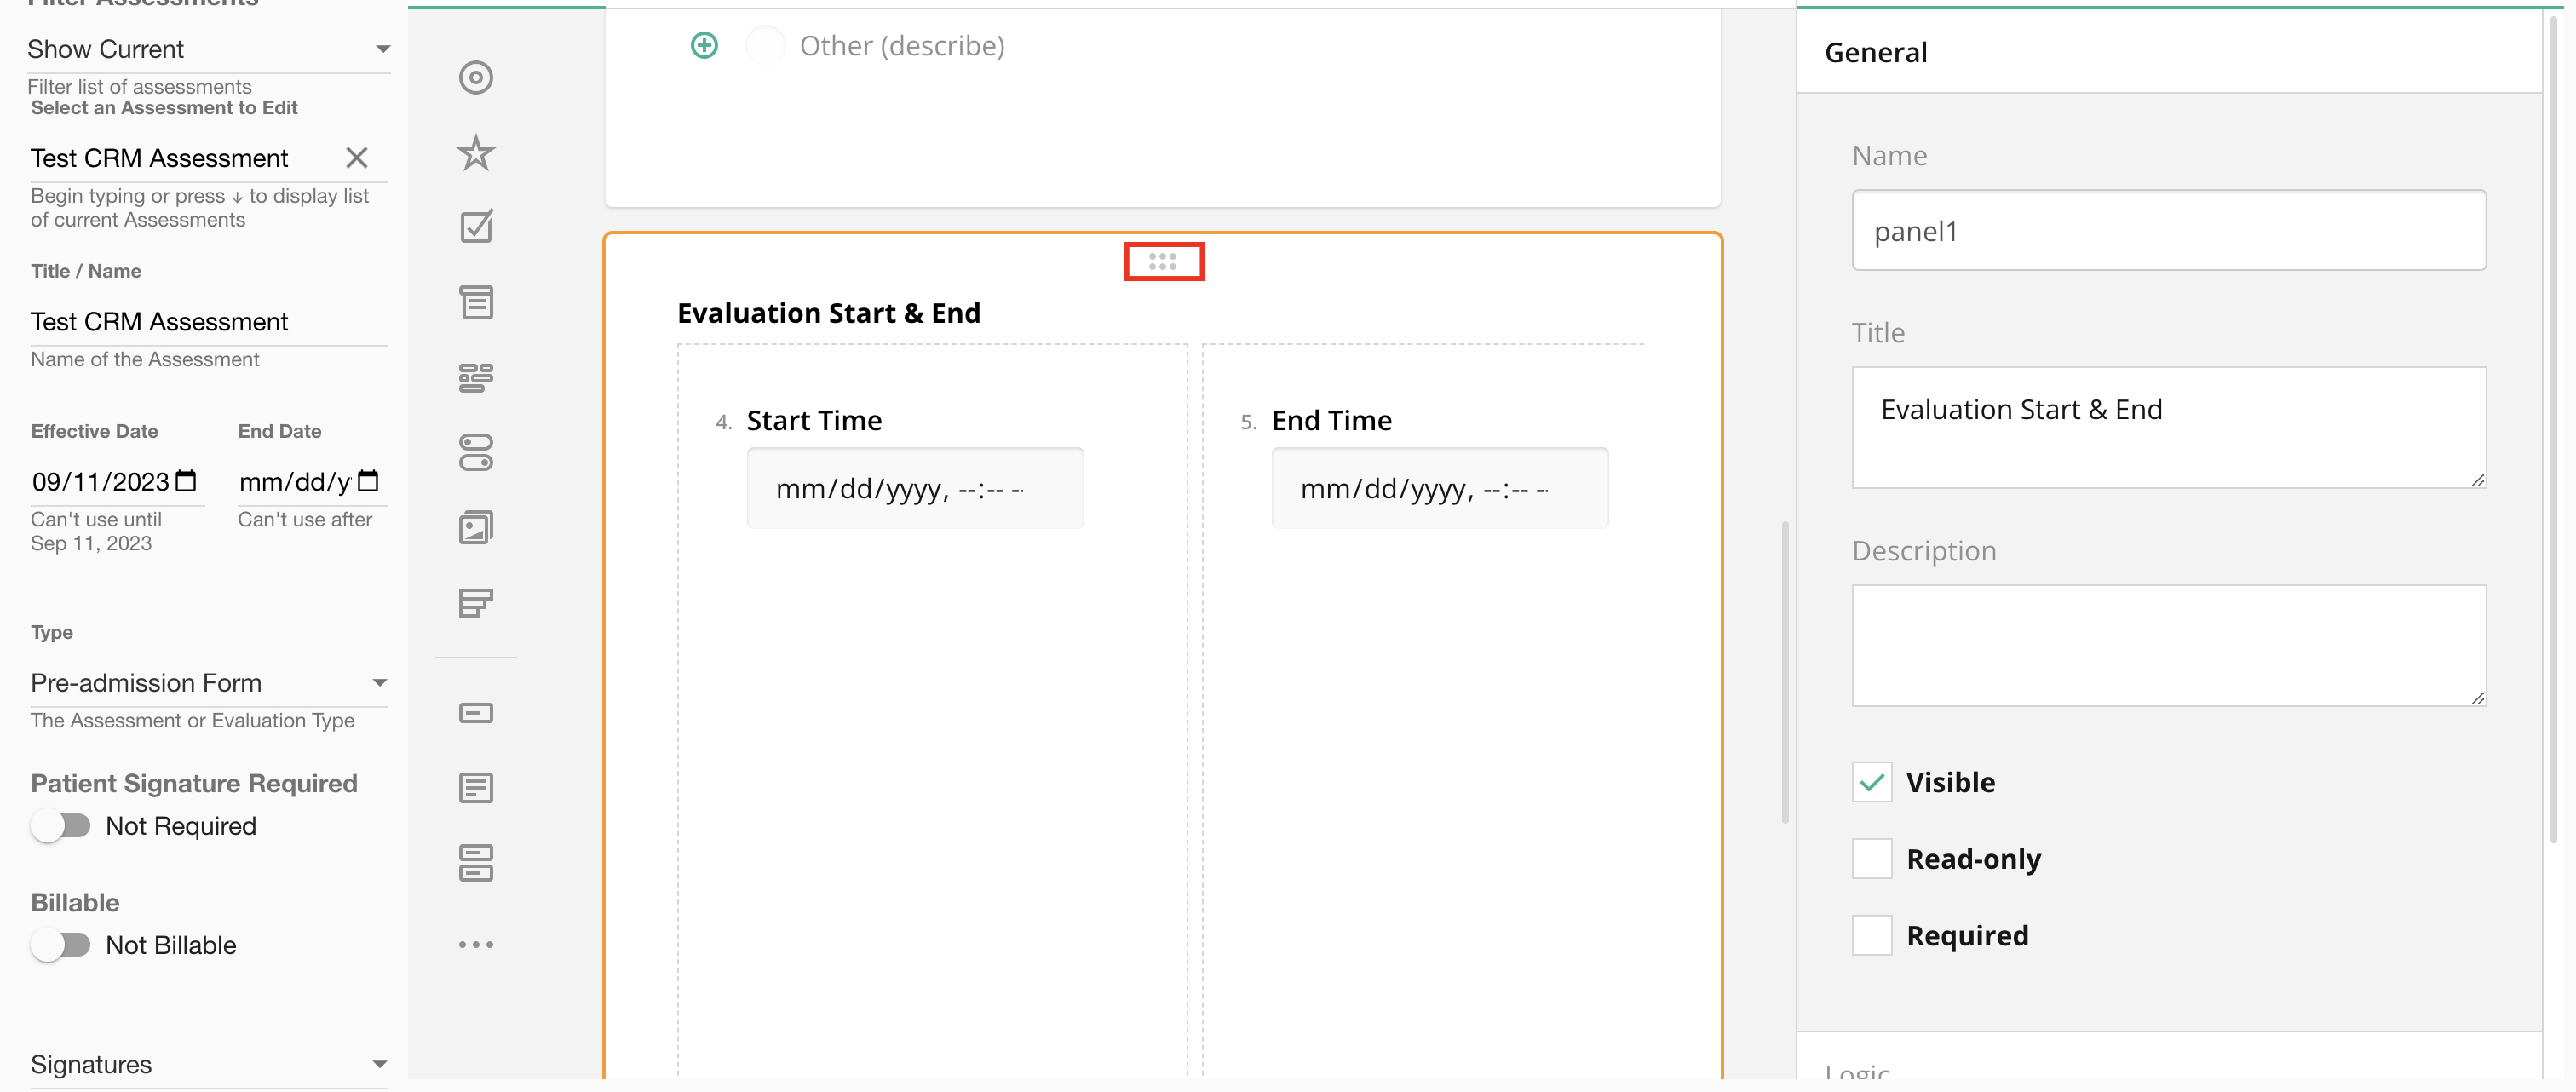Toggle the Patient Signature Required switch
Viewport: 2576px width, 1092px height.
pyautogui.click(x=60, y=826)
